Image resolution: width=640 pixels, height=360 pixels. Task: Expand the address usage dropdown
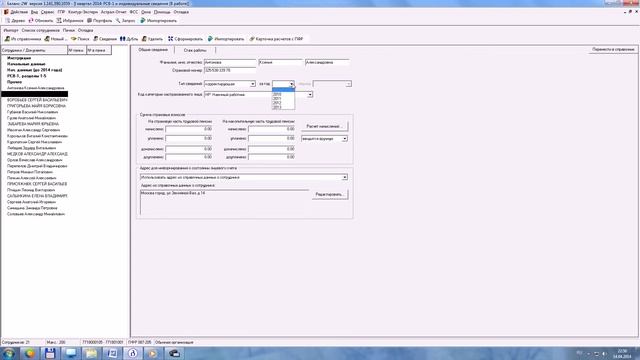[344, 177]
